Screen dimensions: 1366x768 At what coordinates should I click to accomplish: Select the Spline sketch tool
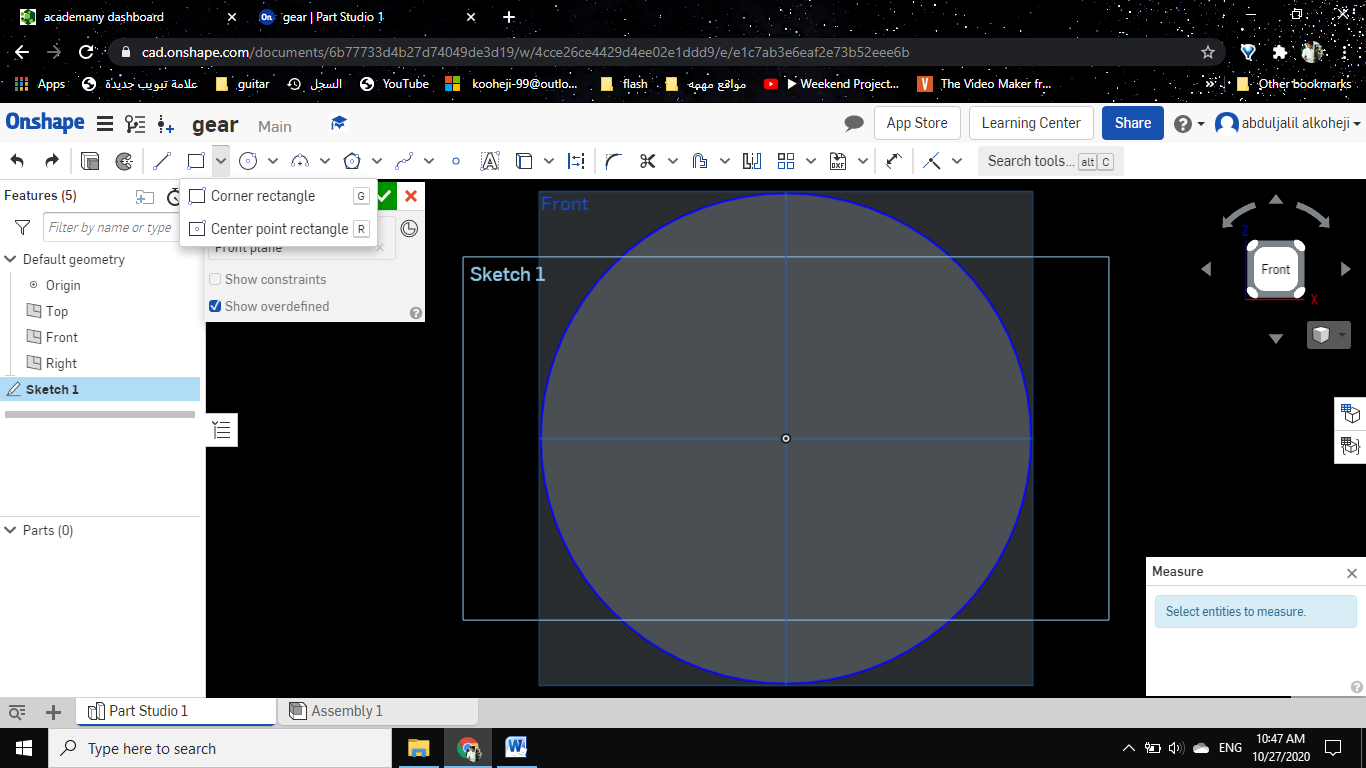tap(404, 161)
